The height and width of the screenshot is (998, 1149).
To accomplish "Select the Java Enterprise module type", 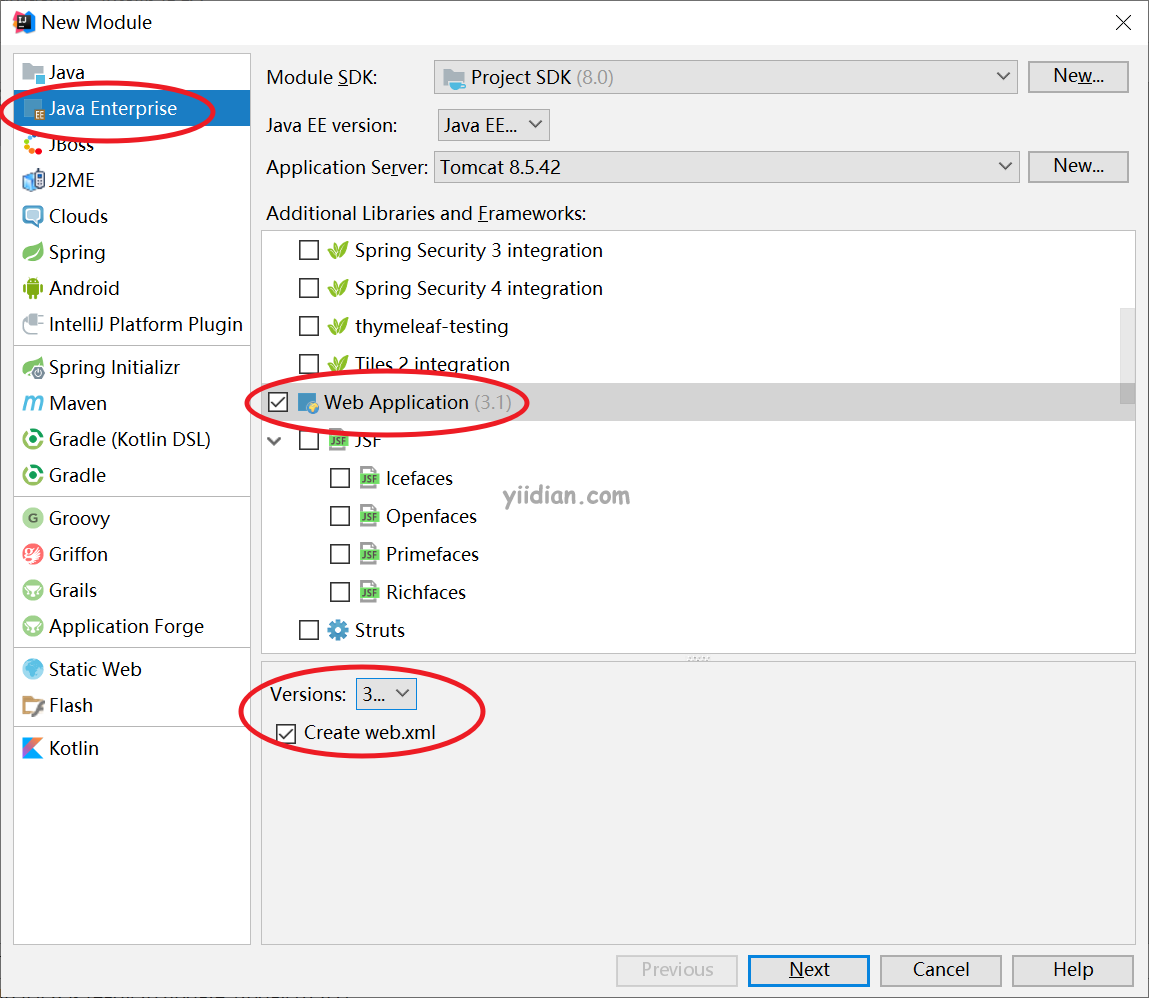I will pos(132,108).
